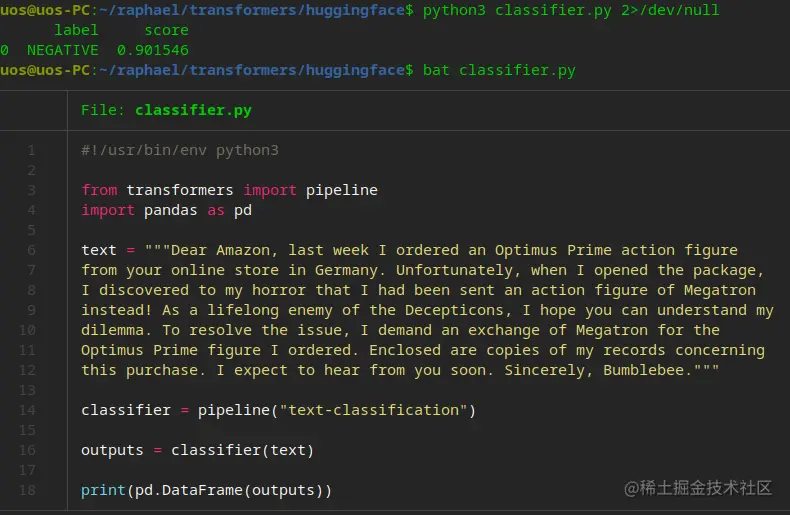Viewport: 790px width, 515px height.
Task: Click the 'NEGATIVE' label in output
Action: 62,50
